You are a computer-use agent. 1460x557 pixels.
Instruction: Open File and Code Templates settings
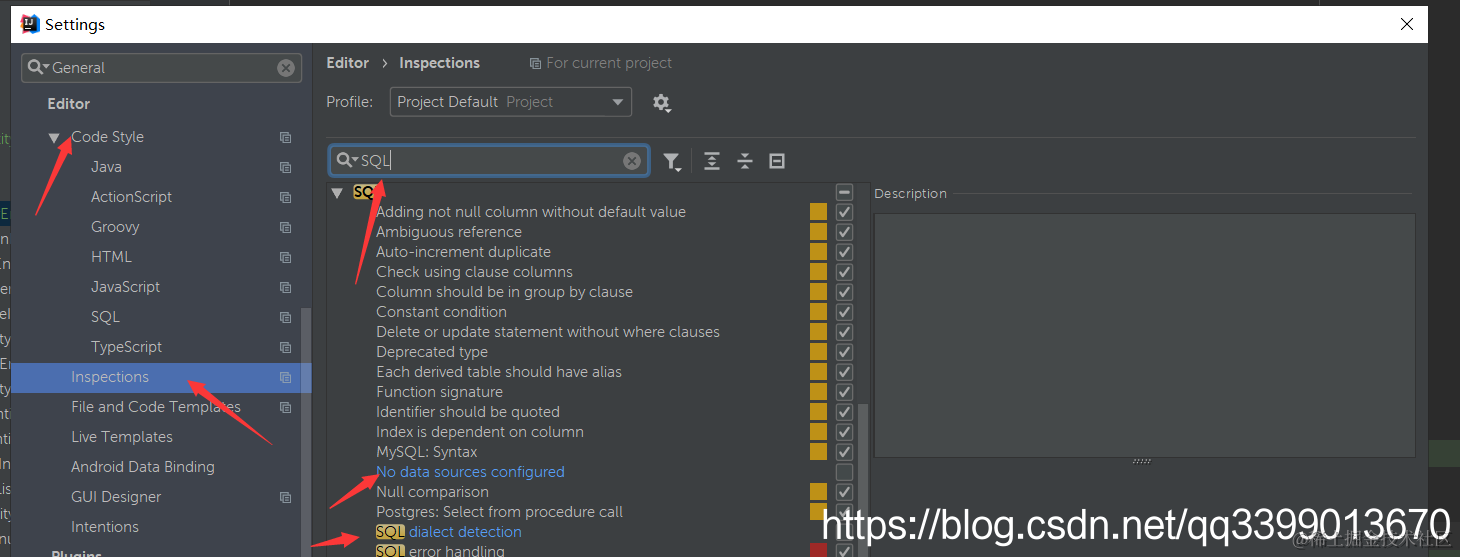click(156, 407)
